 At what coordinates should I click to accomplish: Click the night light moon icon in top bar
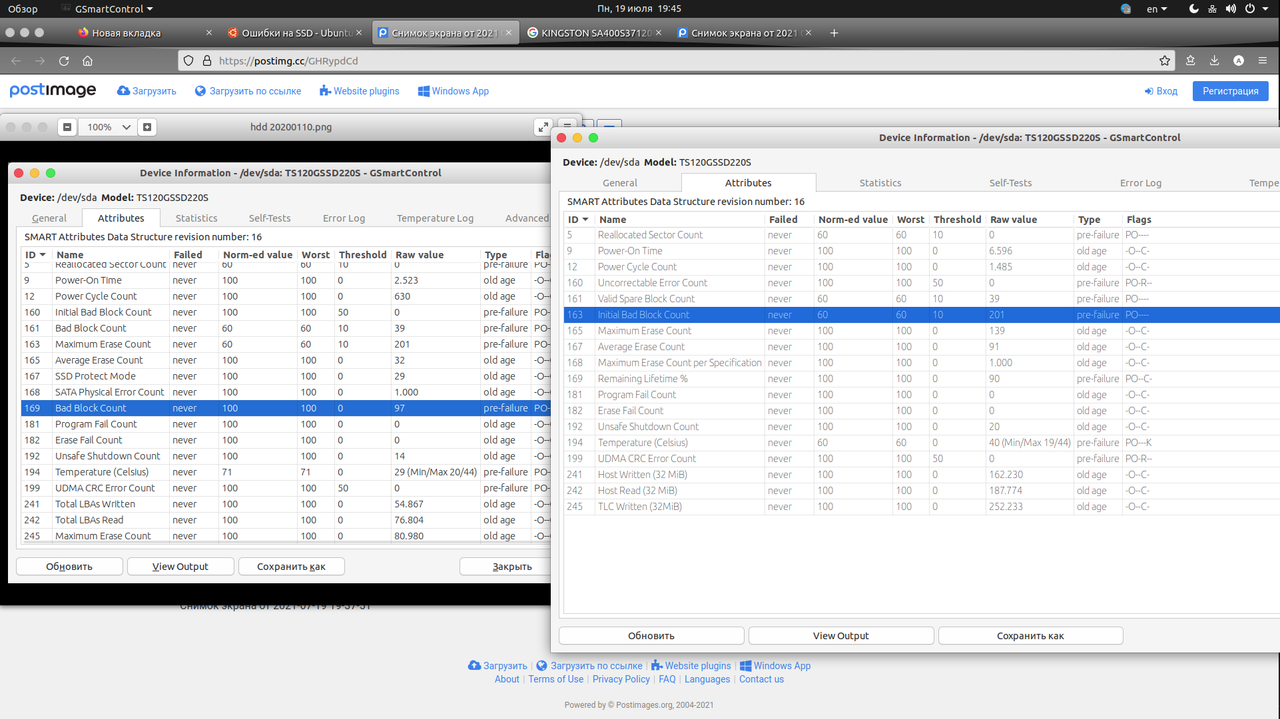(x=1194, y=8)
